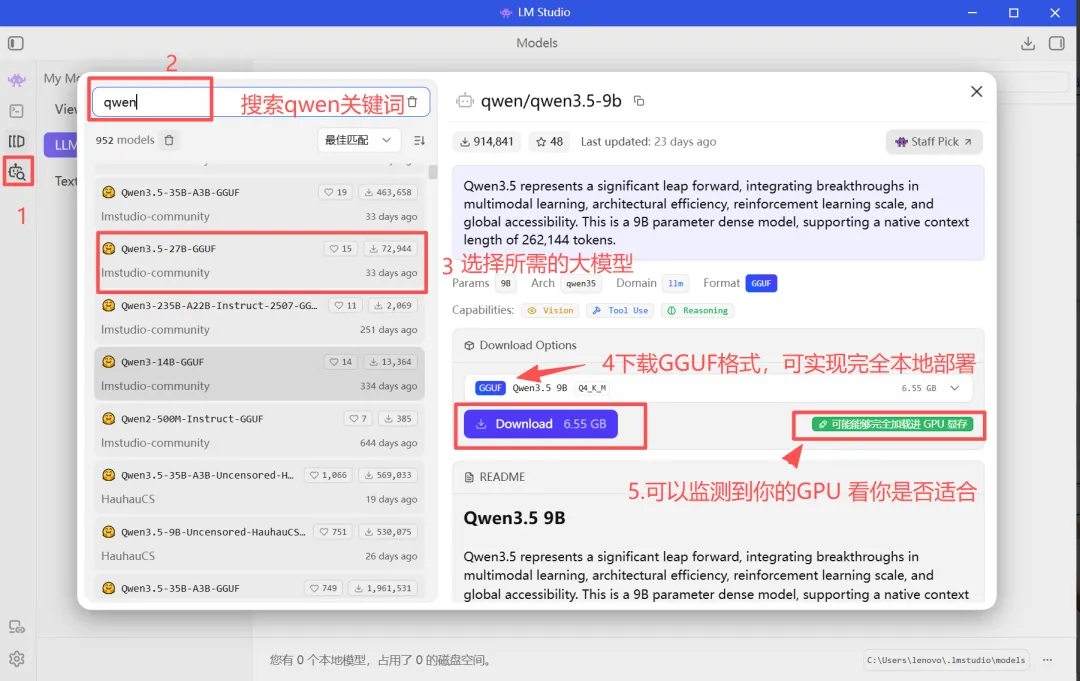Click the 952 models count label
The width and height of the screenshot is (1080, 681).
pos(125,140)
